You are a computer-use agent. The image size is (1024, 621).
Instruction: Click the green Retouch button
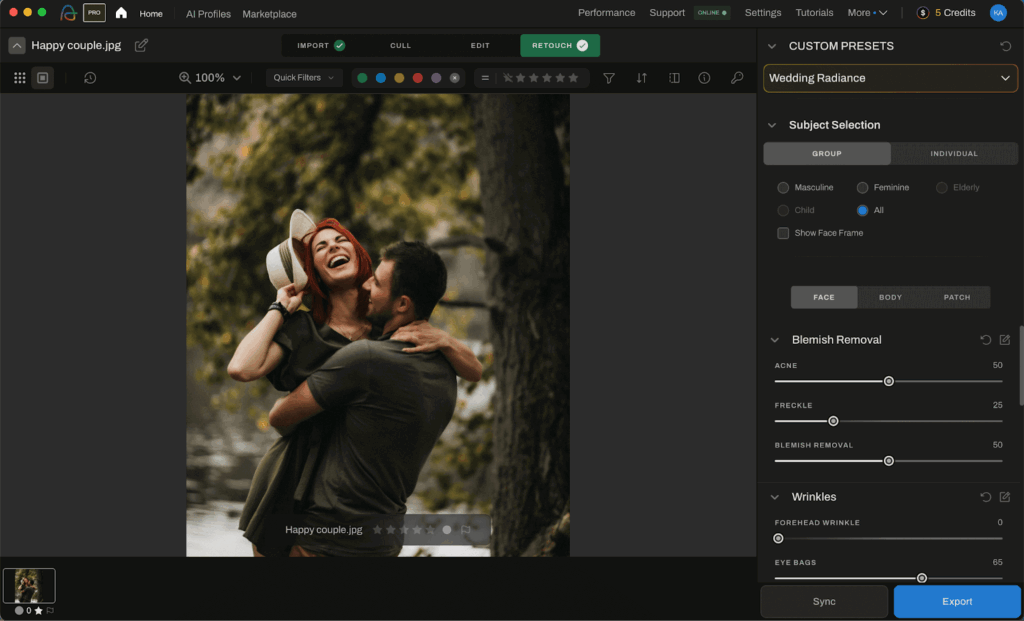point(560,45)
